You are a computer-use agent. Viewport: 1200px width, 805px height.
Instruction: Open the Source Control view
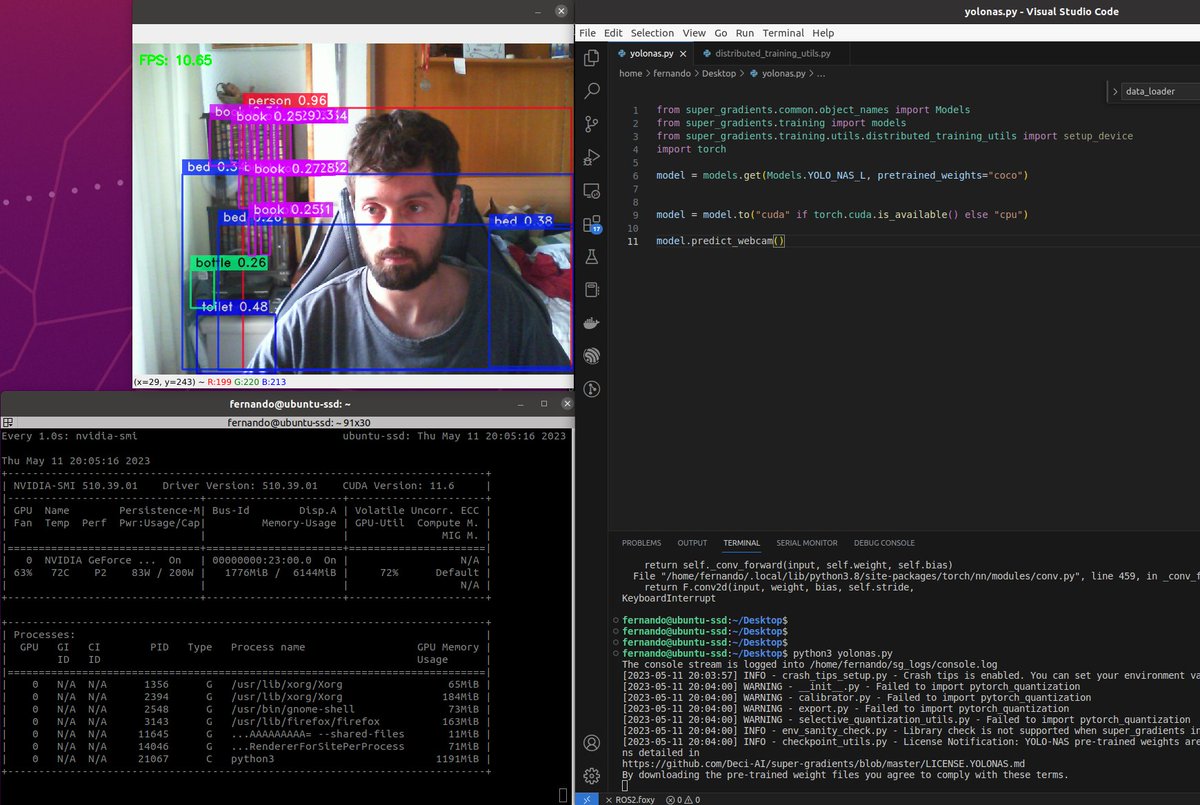(x=591, y=124)
